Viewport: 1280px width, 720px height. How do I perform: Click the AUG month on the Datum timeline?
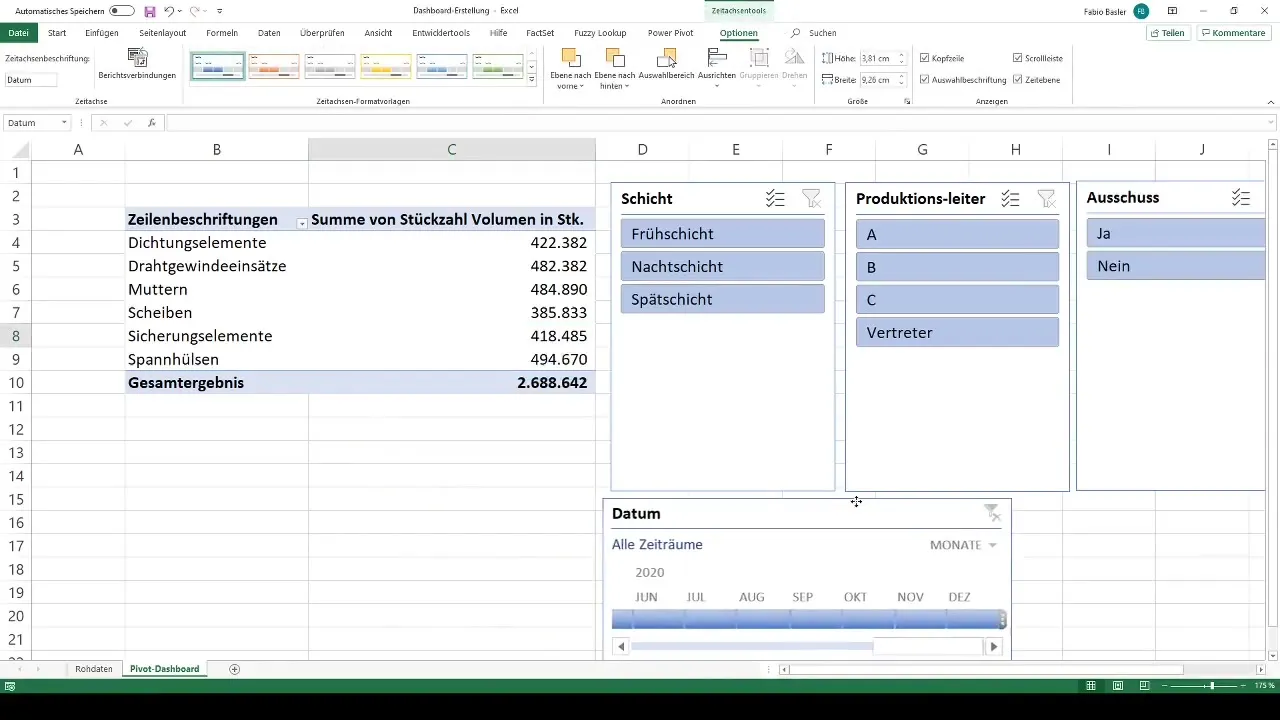(752, 597)
